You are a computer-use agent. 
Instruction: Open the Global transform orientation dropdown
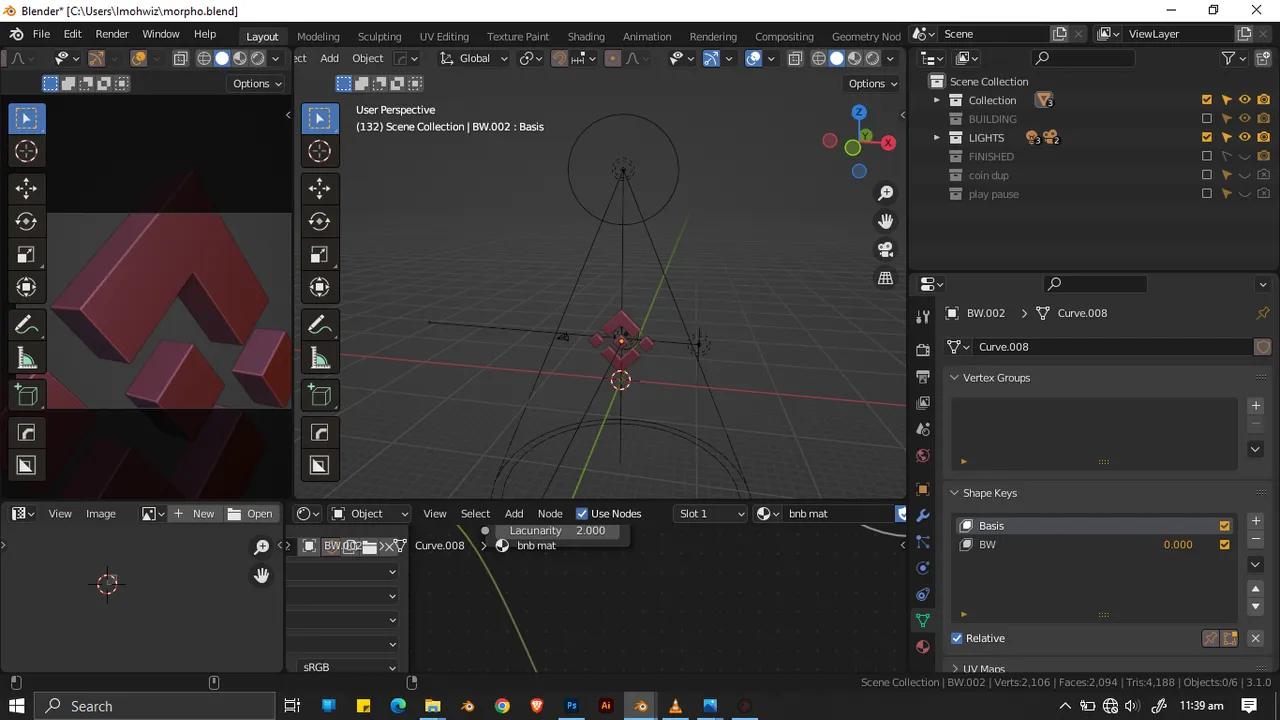tap(474, 59)
